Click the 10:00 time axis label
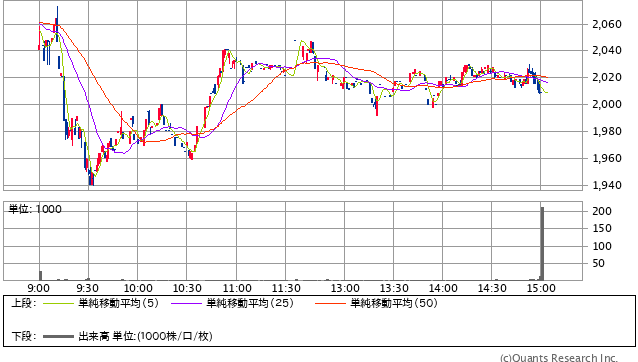This screenshot has height=362, width=638. point(138,288)
